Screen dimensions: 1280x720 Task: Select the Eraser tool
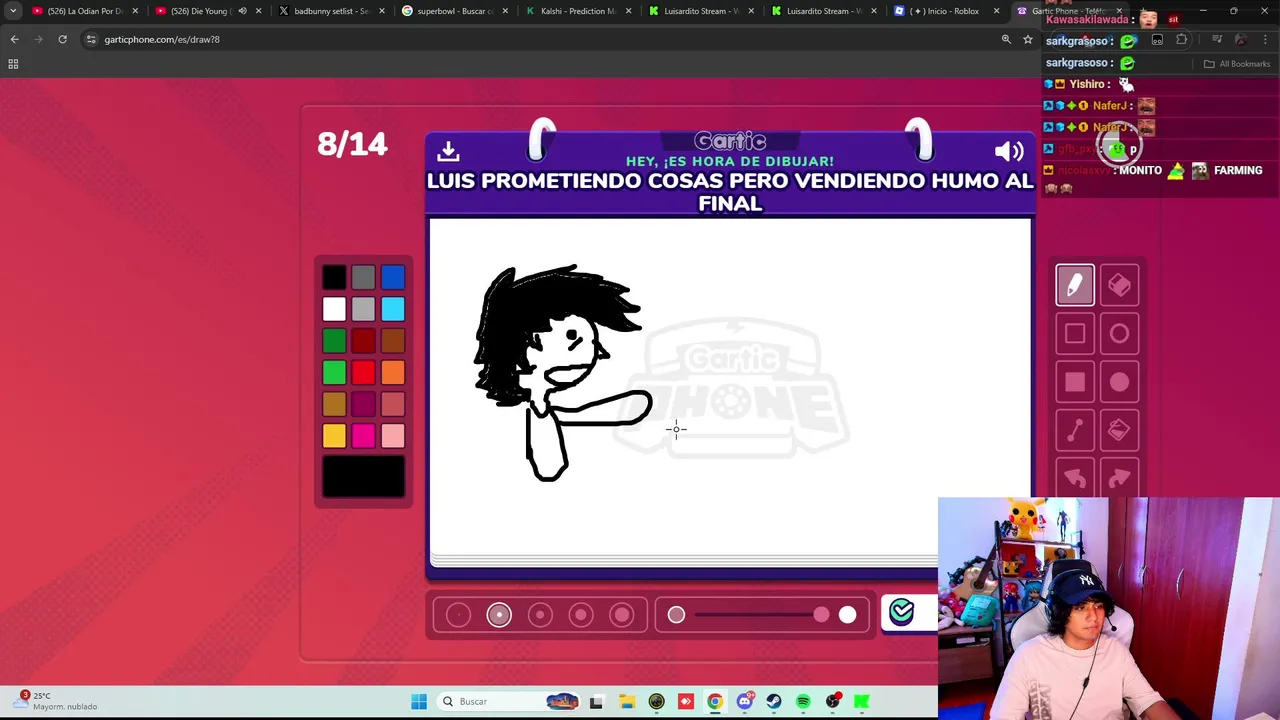click(x=1119, y=286)
